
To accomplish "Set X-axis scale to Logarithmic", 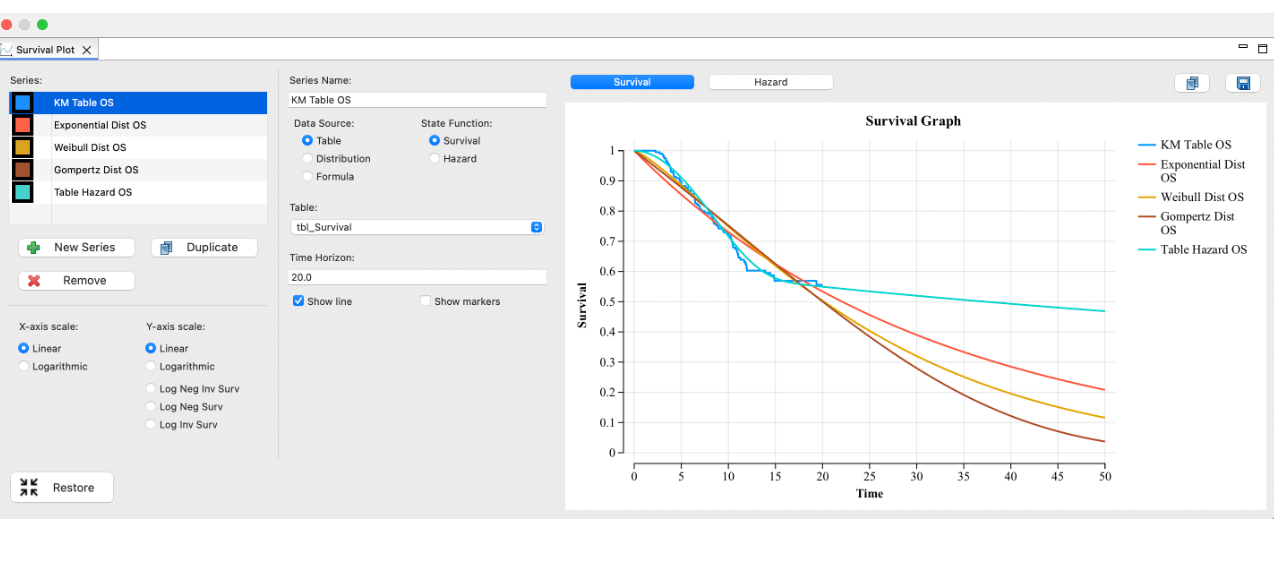I will point(24,367).
